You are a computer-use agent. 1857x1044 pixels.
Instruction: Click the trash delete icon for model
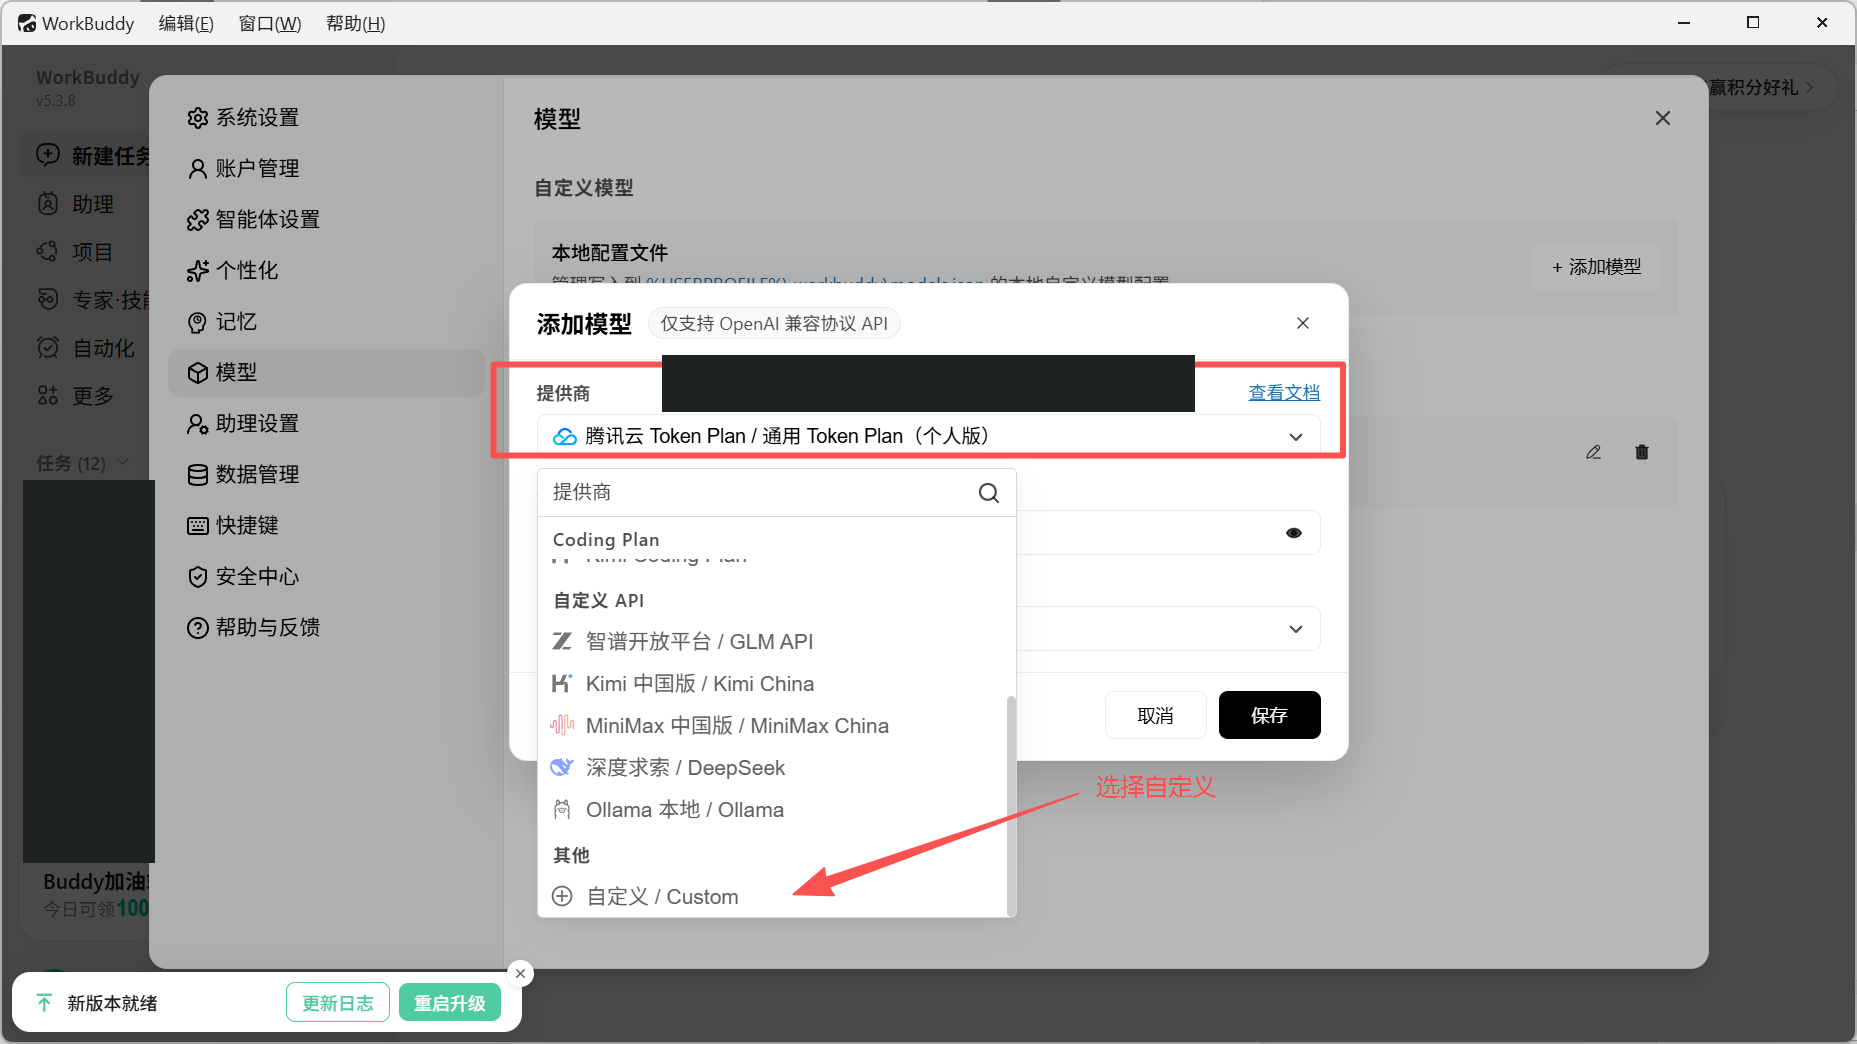click(x=1642, y=452)
